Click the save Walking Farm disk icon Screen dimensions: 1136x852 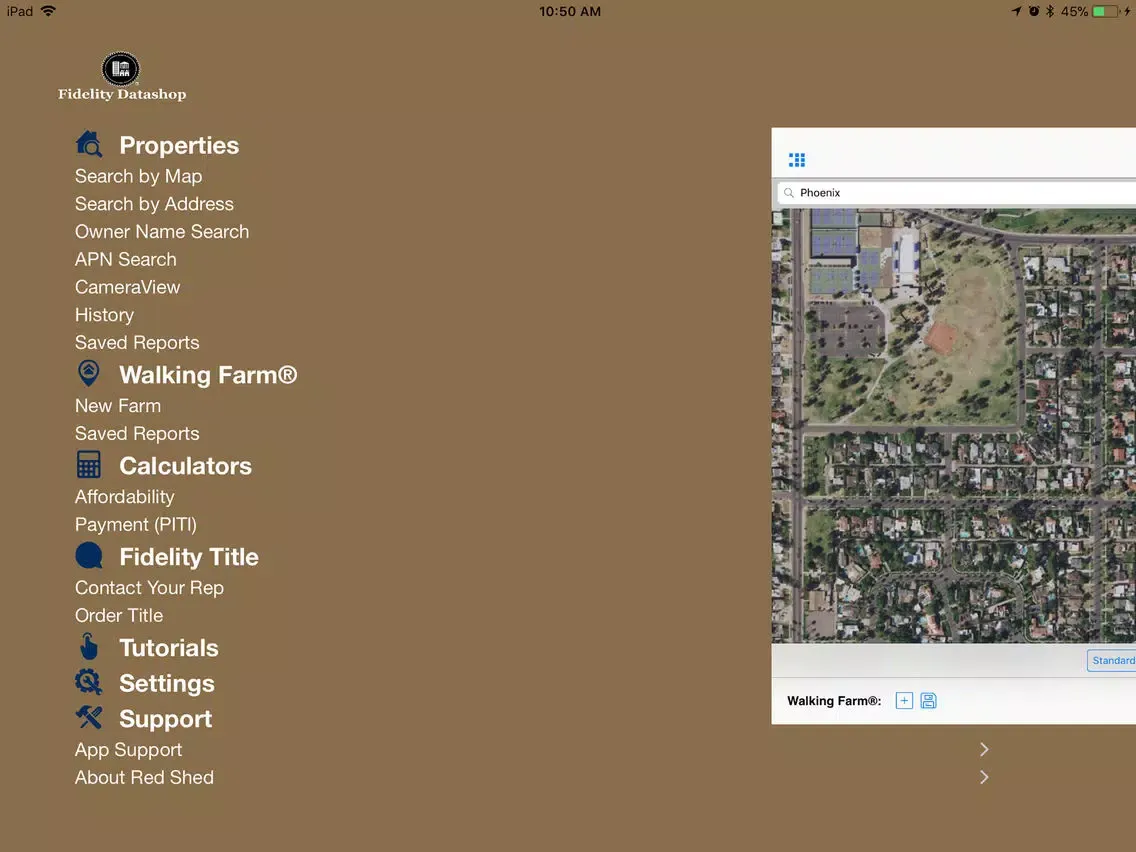point(928,701)
